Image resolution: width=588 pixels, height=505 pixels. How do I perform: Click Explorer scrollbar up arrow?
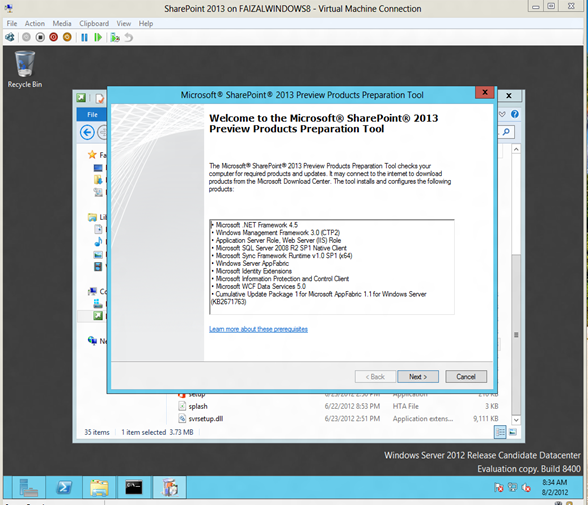[516, 149]
